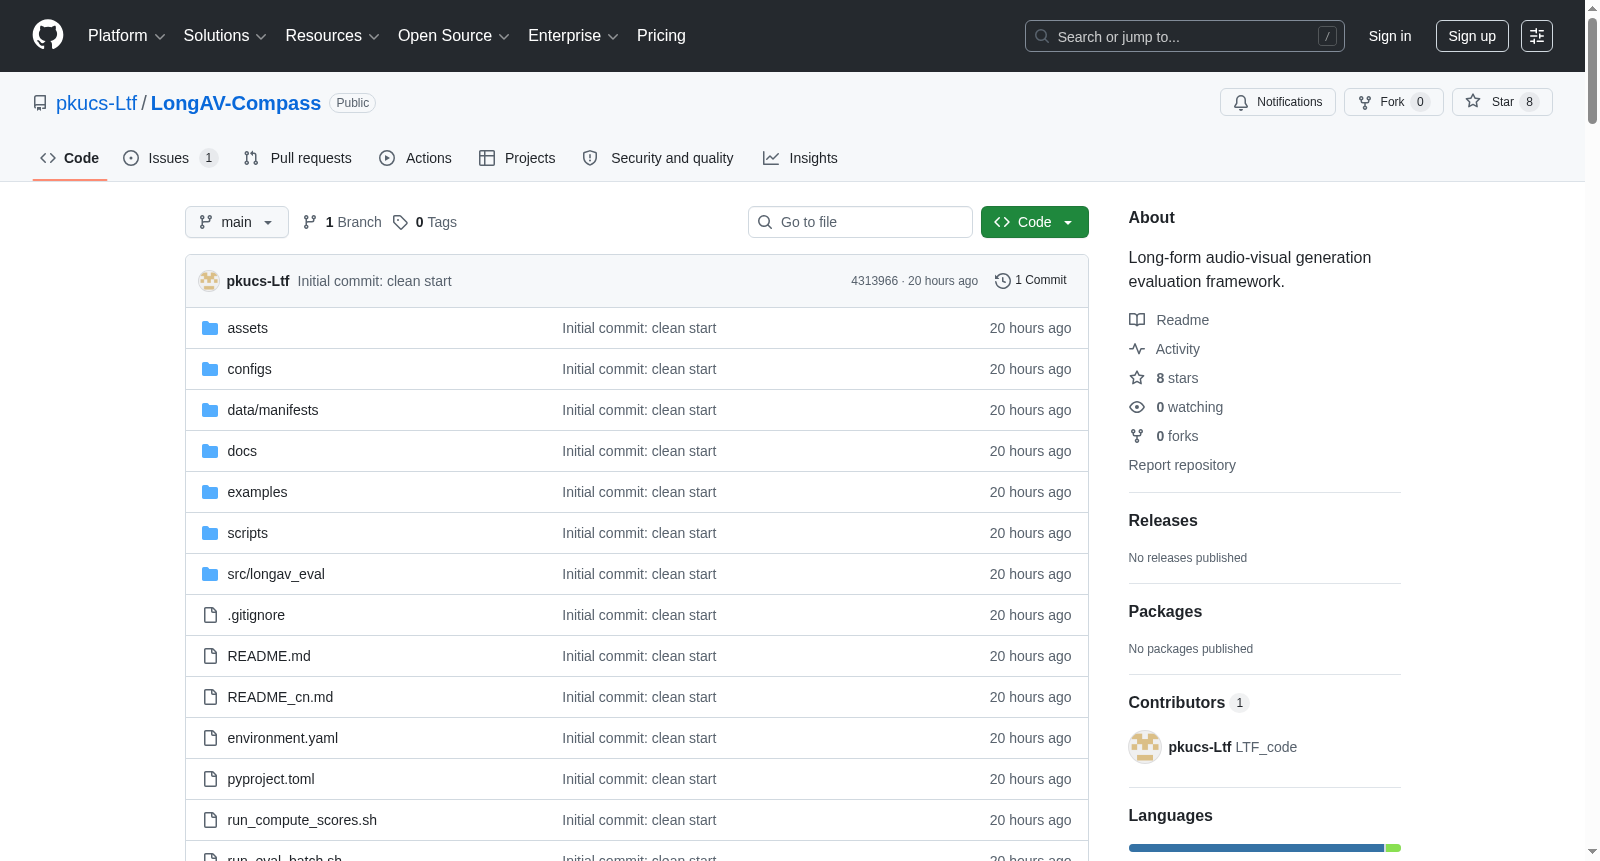Switch to the Actions tab

tap(415, 158)
